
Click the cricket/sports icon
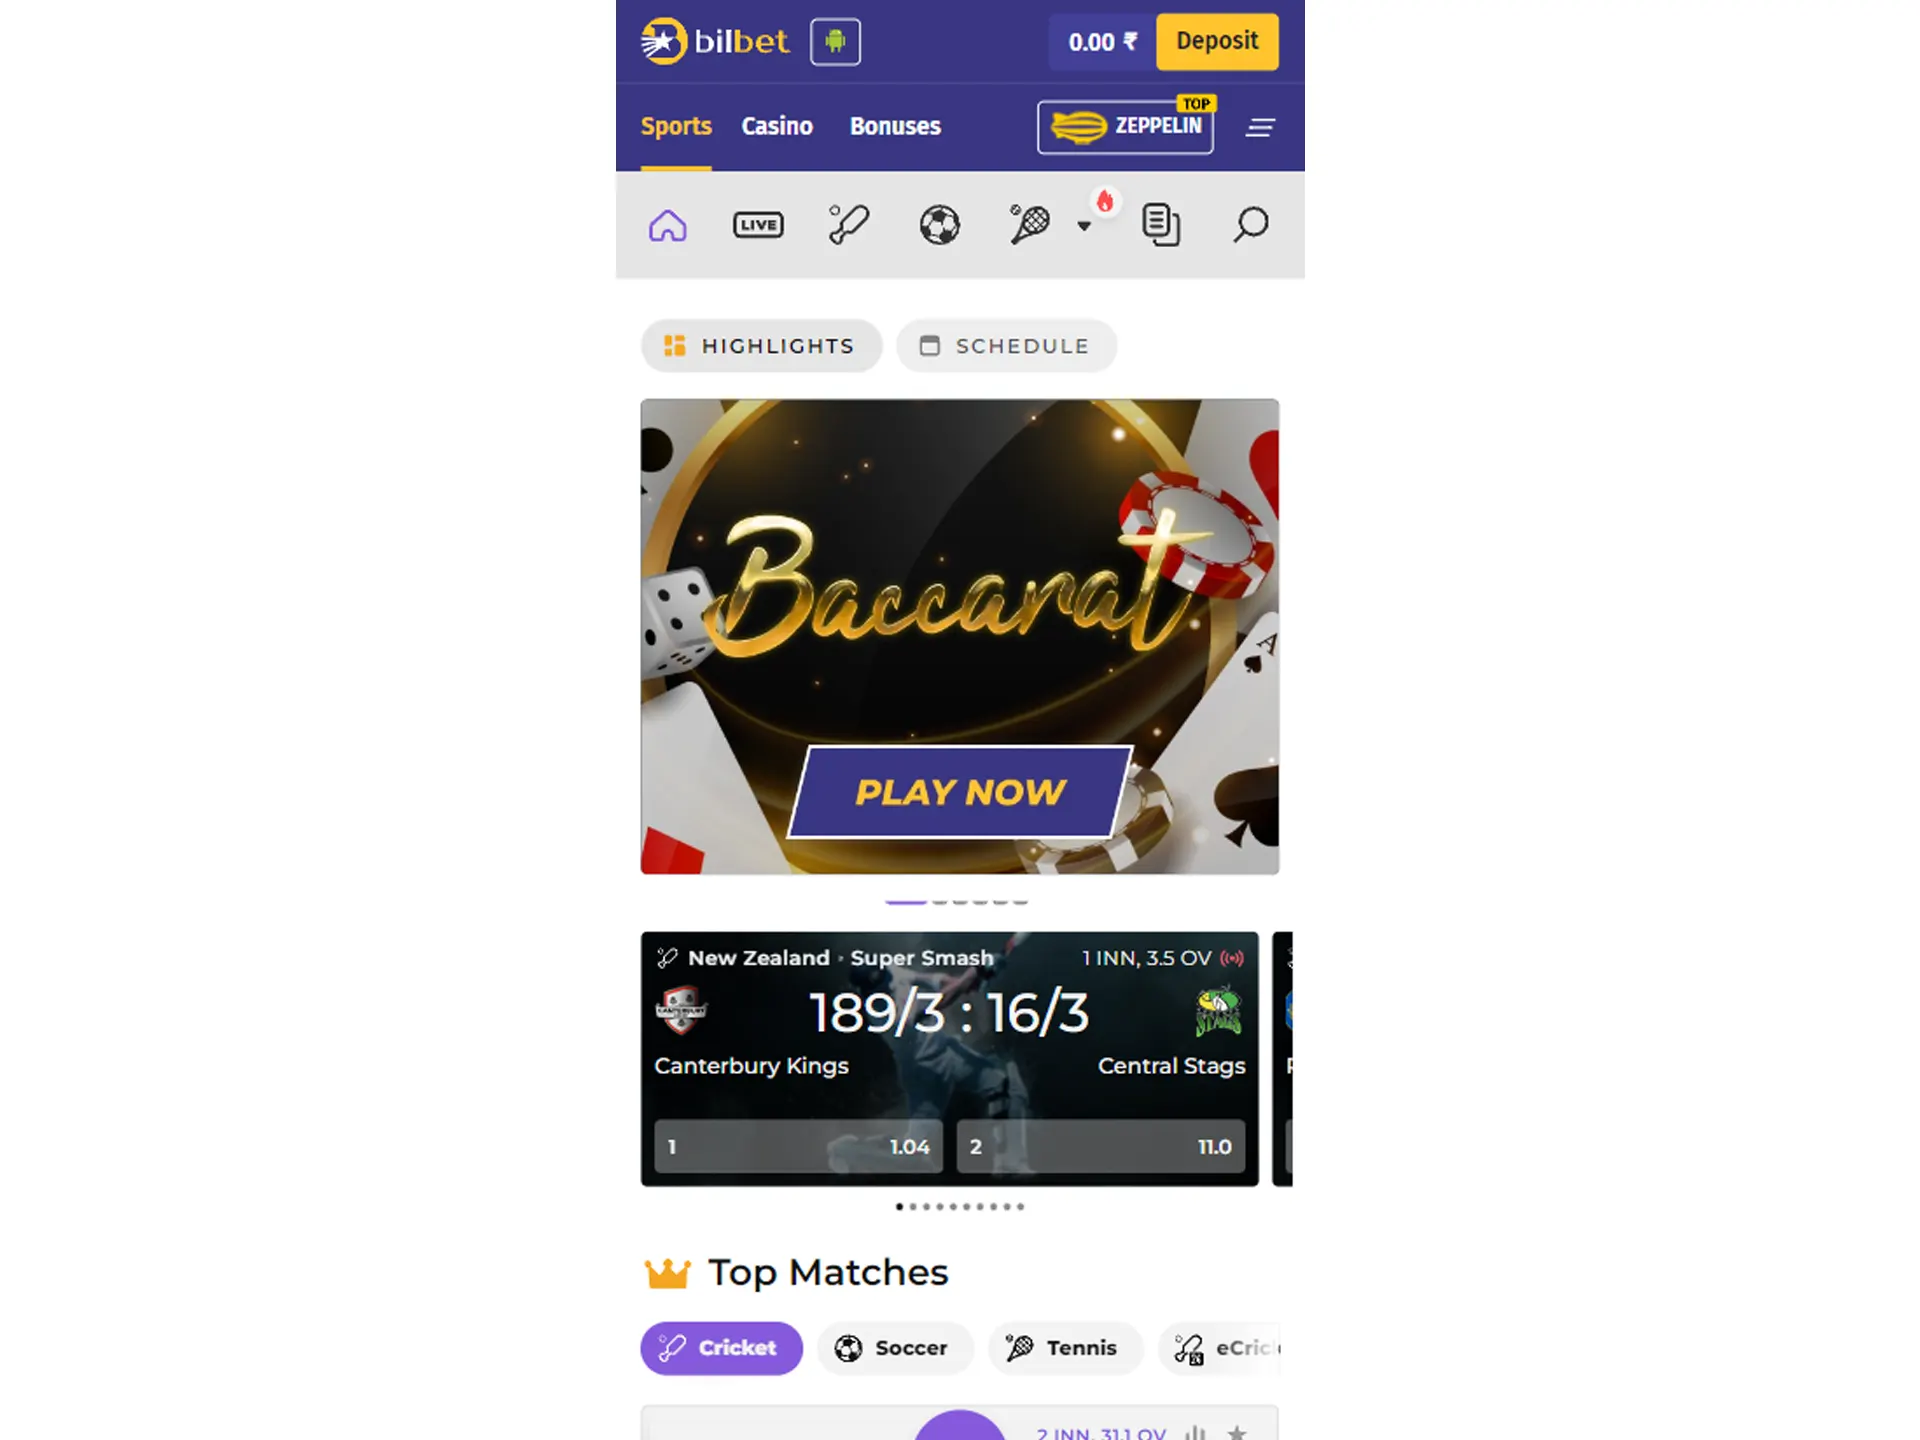coord(848,224)
